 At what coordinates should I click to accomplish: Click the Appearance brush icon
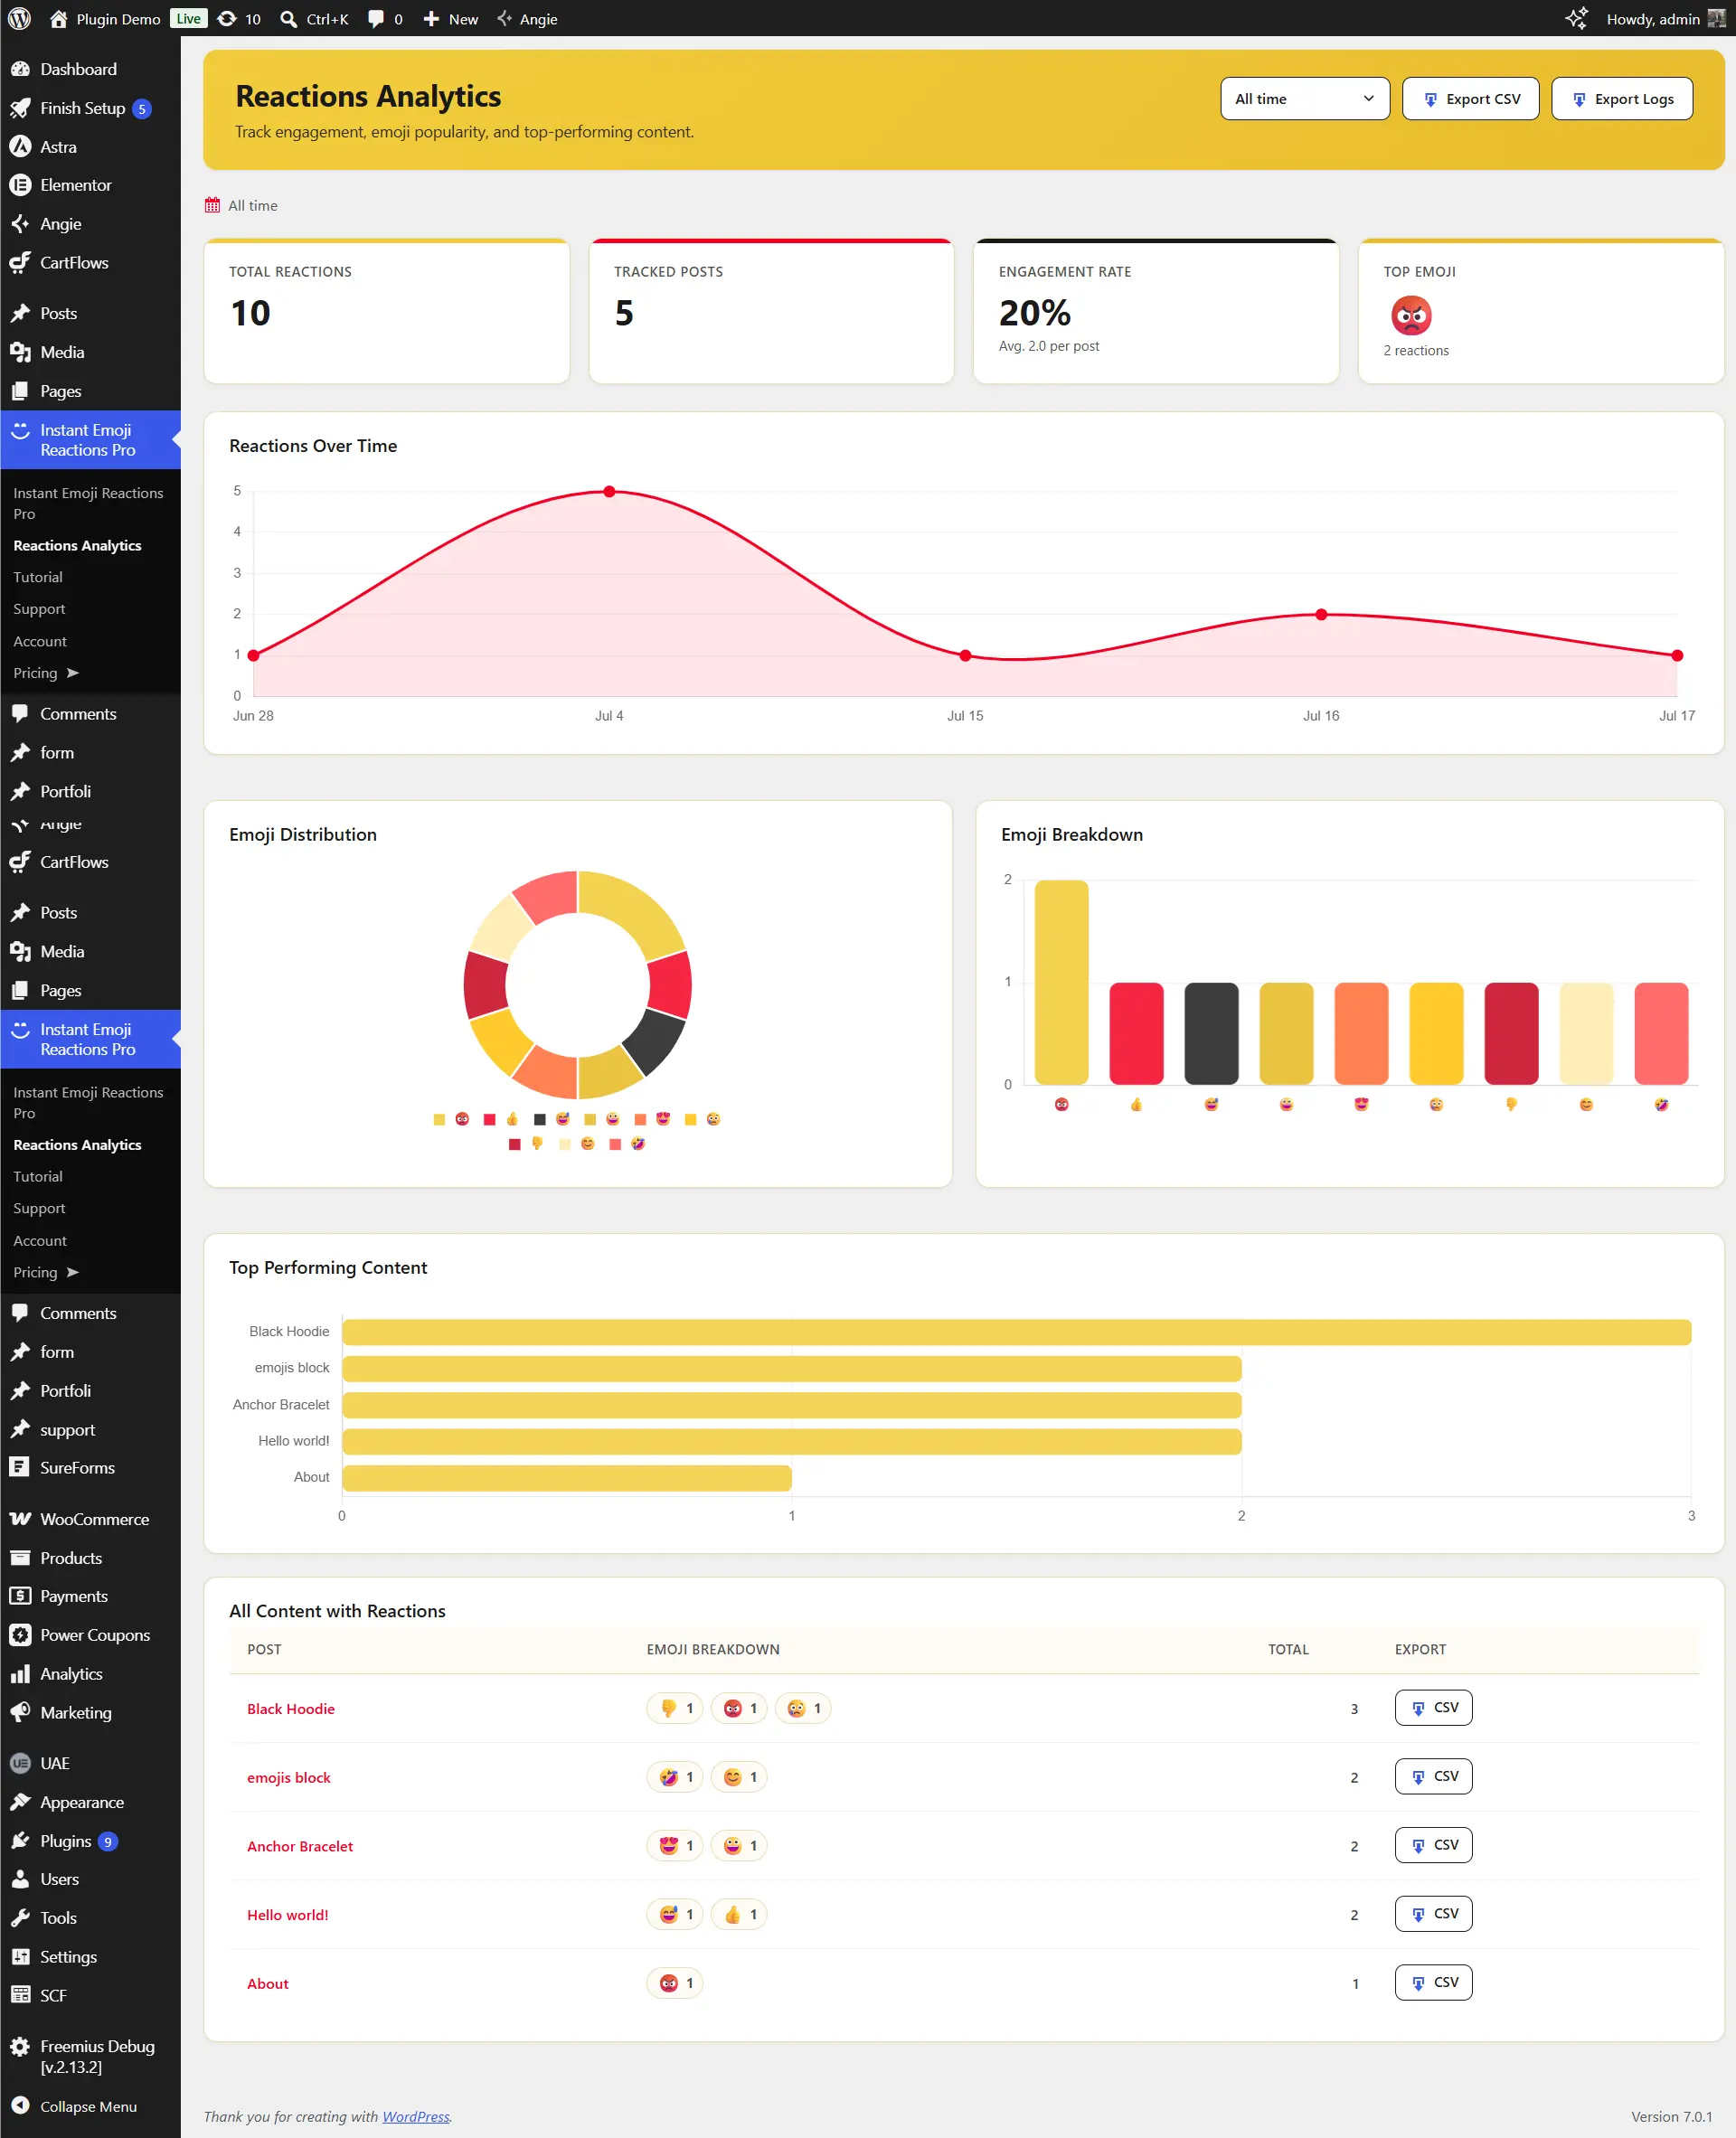pyautogui.click(x=20, y=1802)
